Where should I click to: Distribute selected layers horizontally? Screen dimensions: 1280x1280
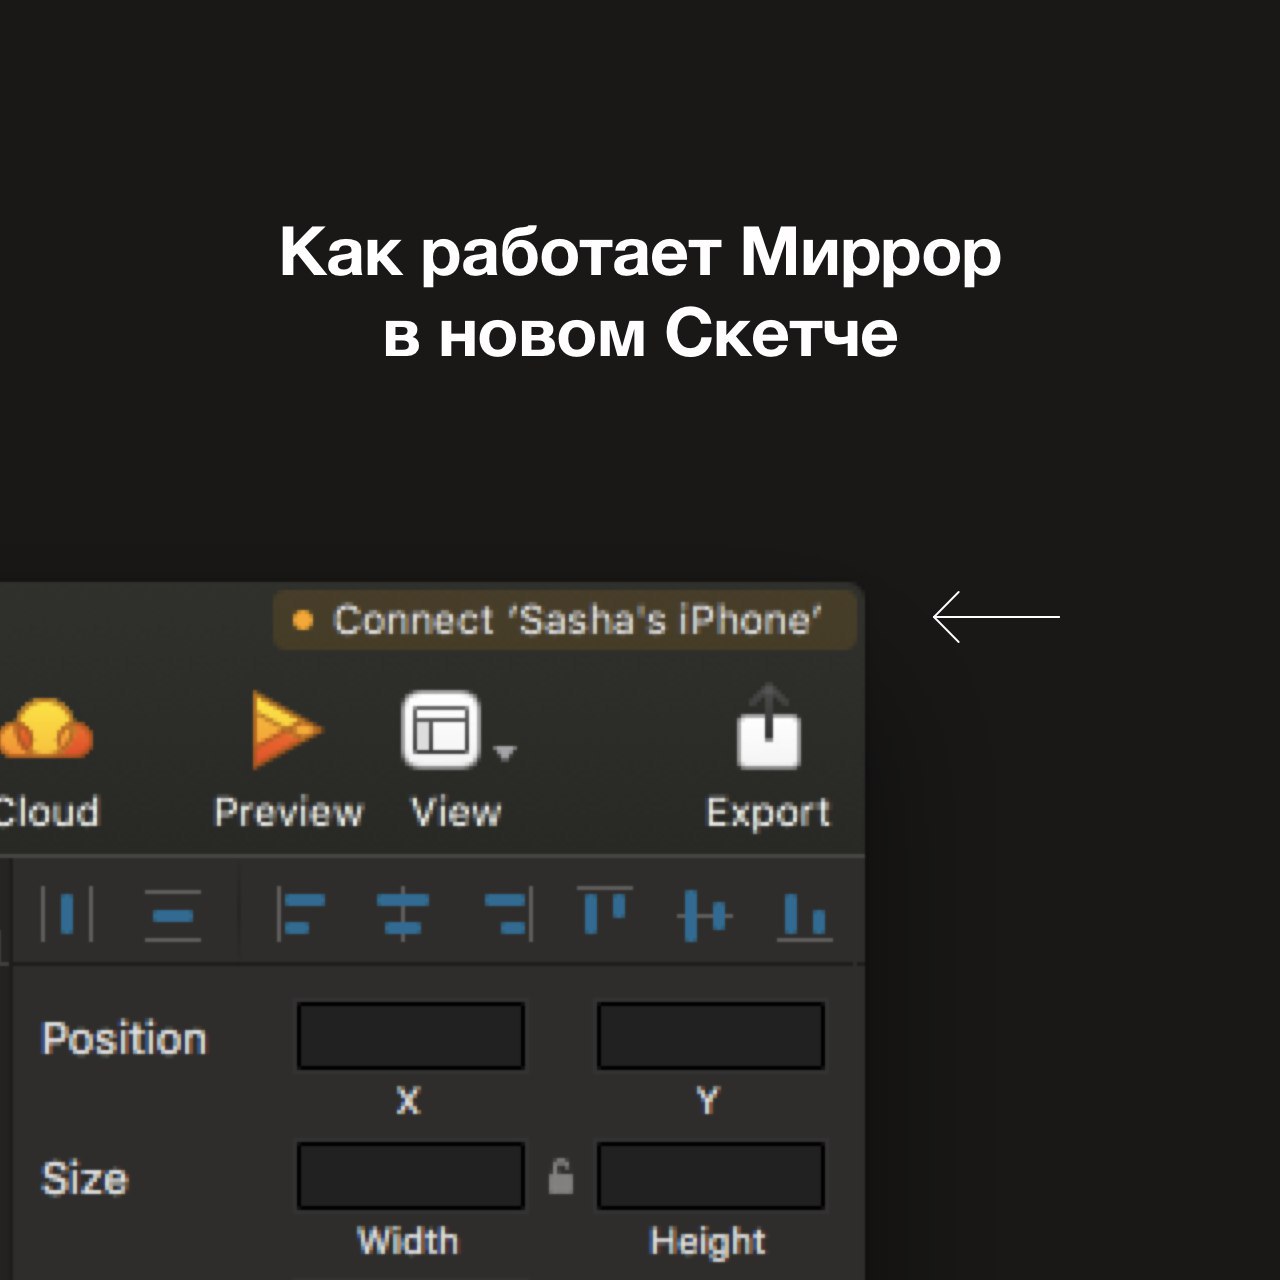point(67,913)
